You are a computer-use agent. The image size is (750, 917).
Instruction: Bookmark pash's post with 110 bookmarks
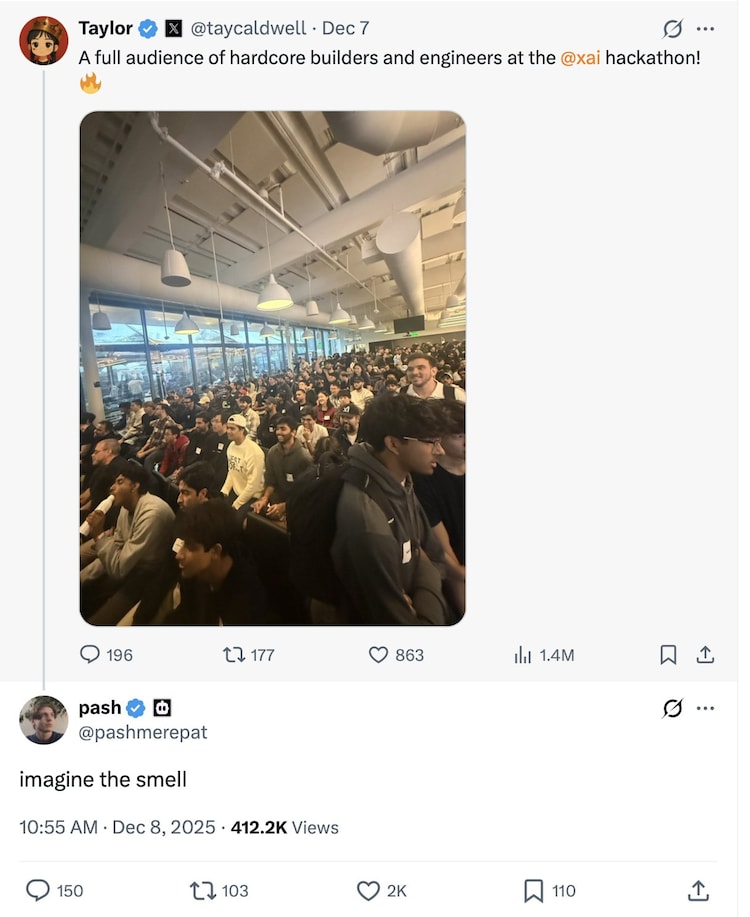[550, 891]
